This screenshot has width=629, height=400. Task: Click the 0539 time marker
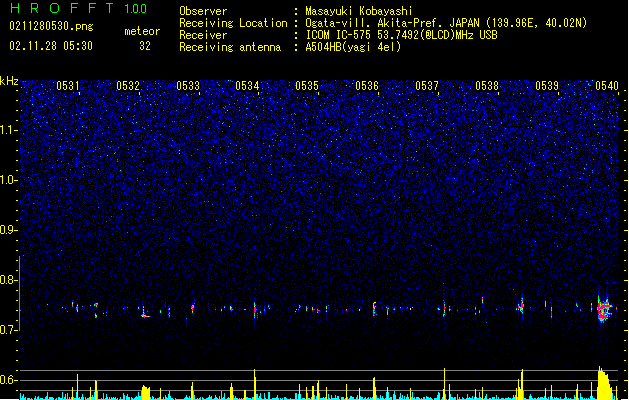point(547,86)
